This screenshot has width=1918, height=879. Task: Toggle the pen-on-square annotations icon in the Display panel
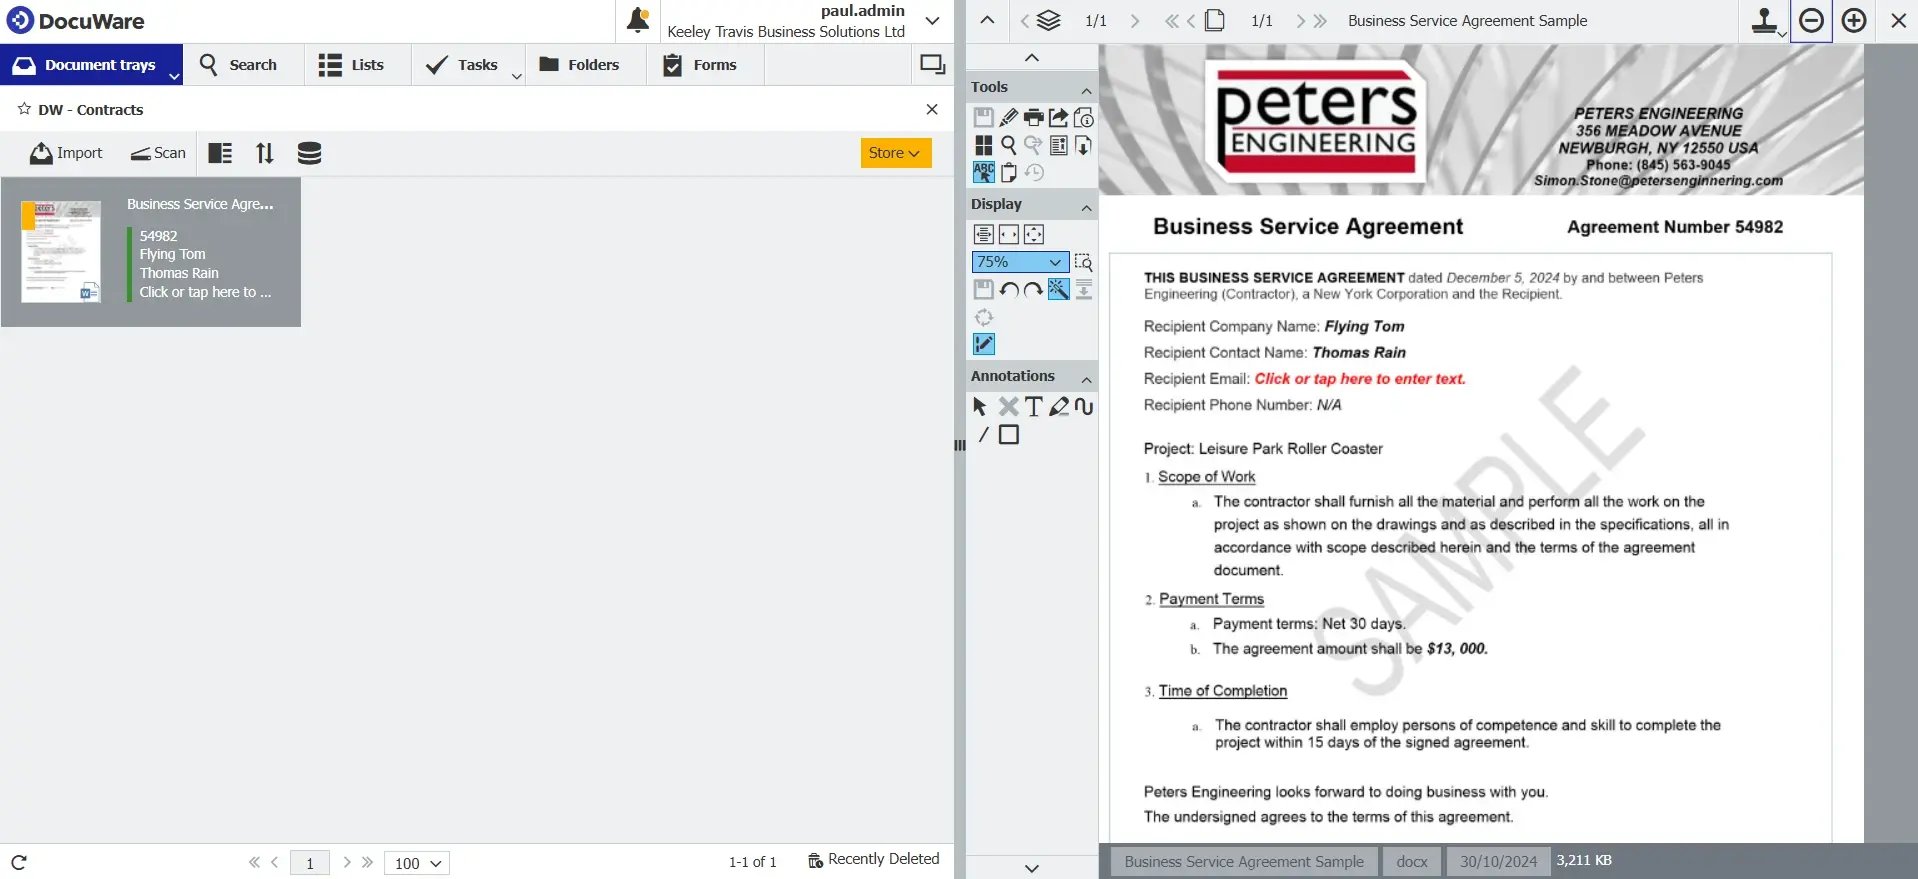[x=984, y=344]
